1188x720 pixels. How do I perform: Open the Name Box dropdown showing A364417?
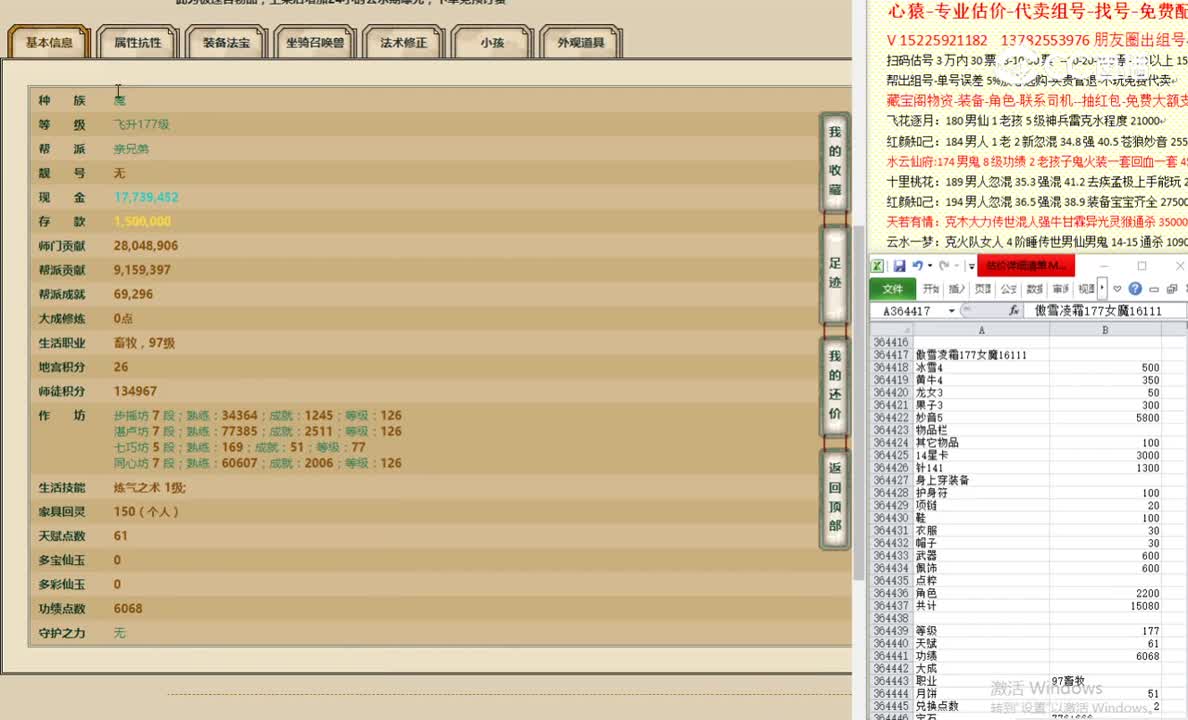coord(951,310)
